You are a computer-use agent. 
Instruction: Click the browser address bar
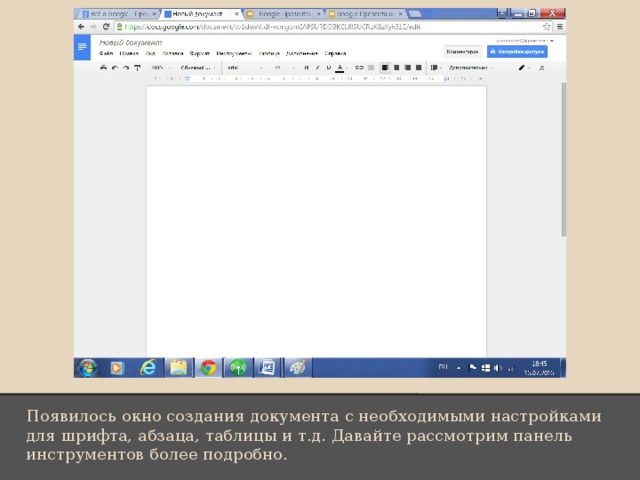coord(331,27)
